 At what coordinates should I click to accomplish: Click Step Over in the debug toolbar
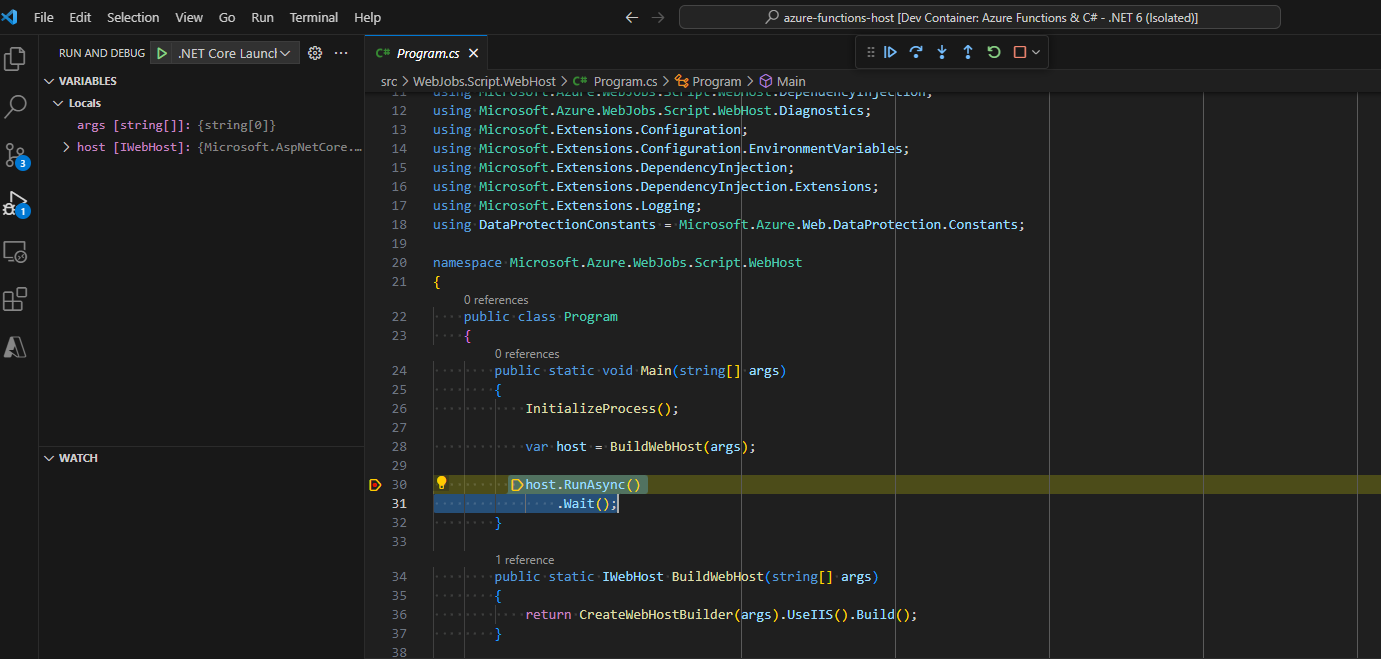(x=916, y=51)
